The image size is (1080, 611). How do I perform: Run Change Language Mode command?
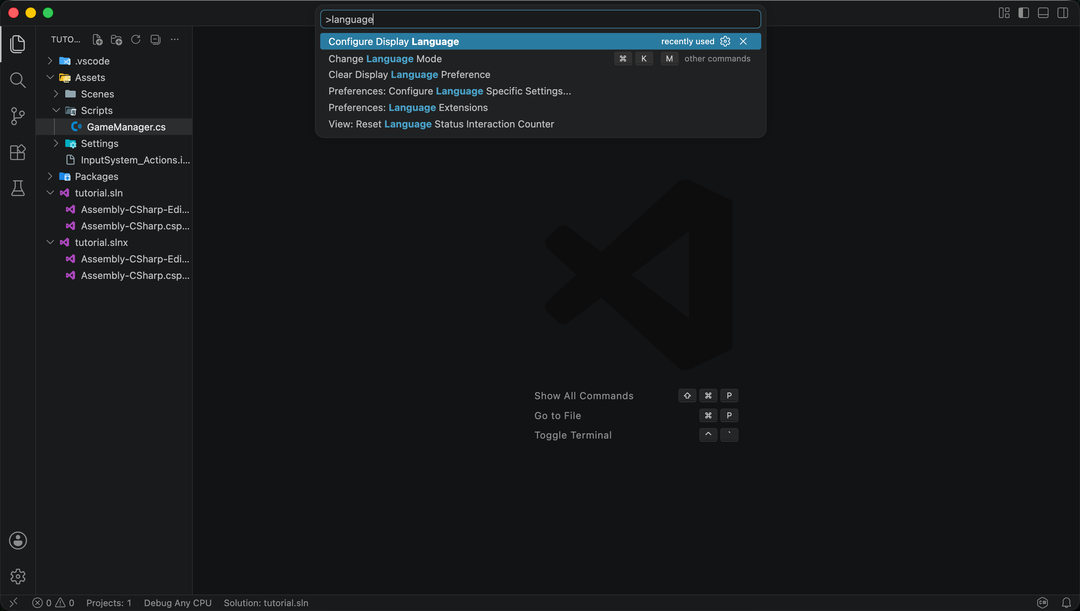click(541, 59)
